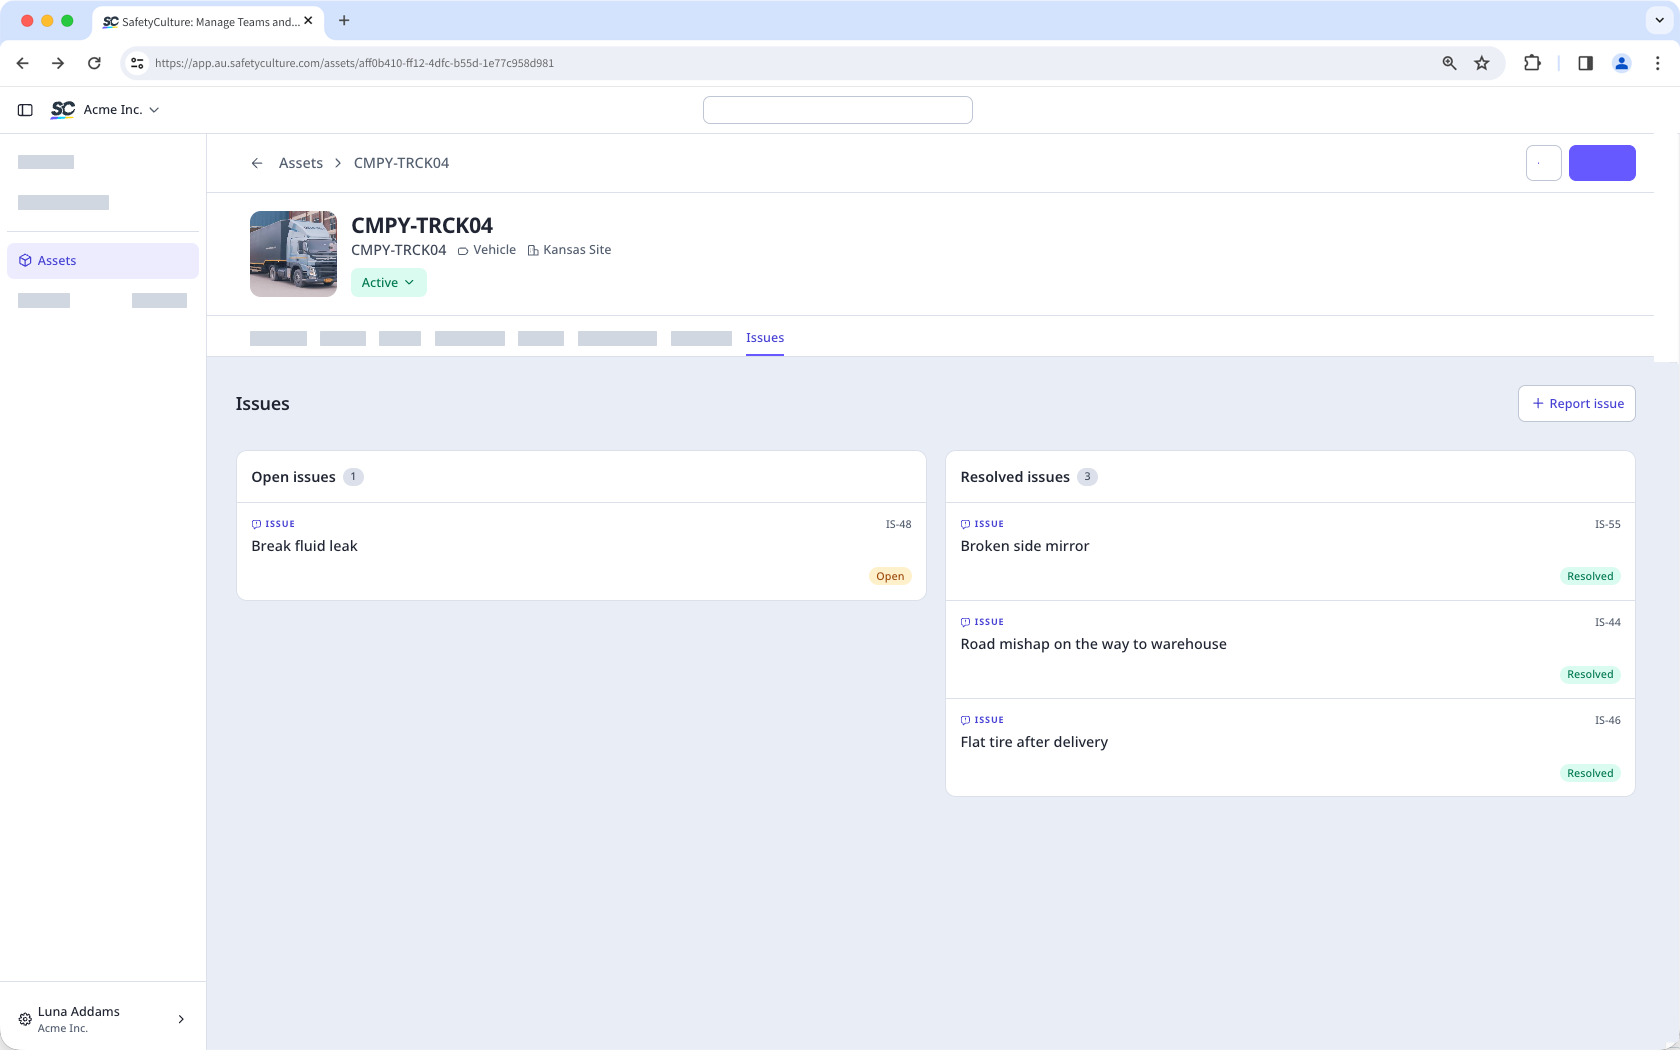Open the browser zoom magnifier icon

(x=1449, y=63)
